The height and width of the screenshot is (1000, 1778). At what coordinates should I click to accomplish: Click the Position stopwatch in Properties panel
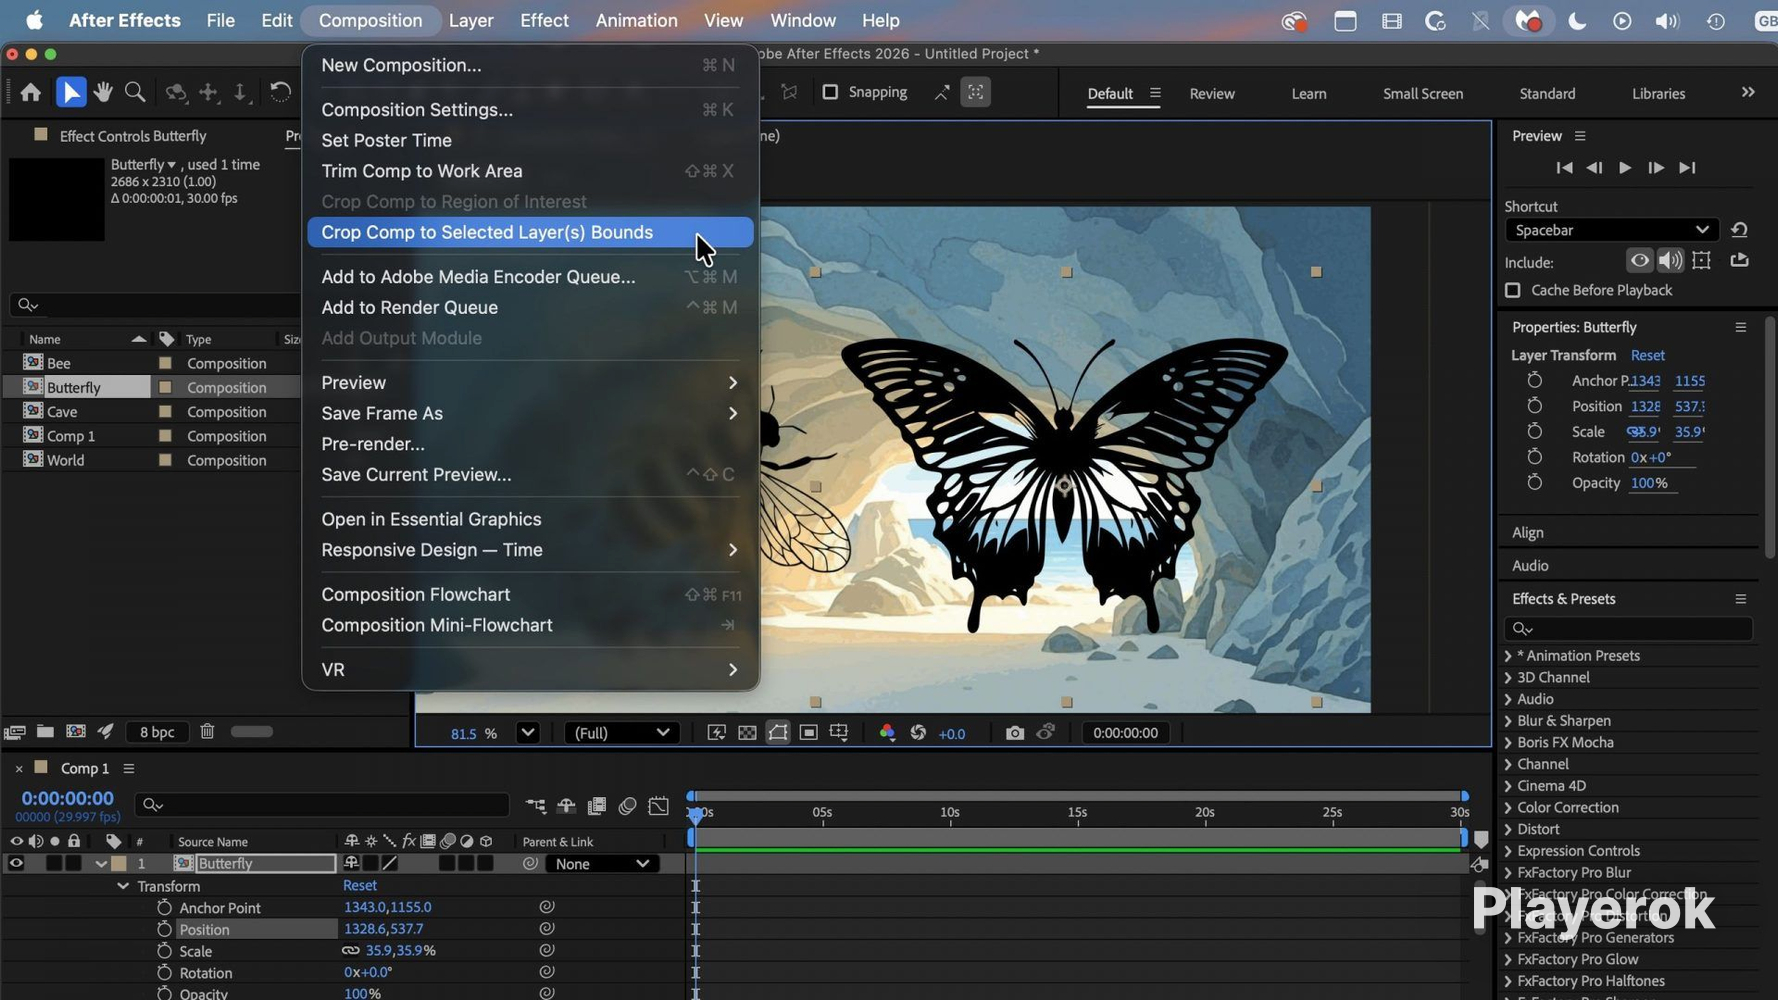coord(1535,406)
